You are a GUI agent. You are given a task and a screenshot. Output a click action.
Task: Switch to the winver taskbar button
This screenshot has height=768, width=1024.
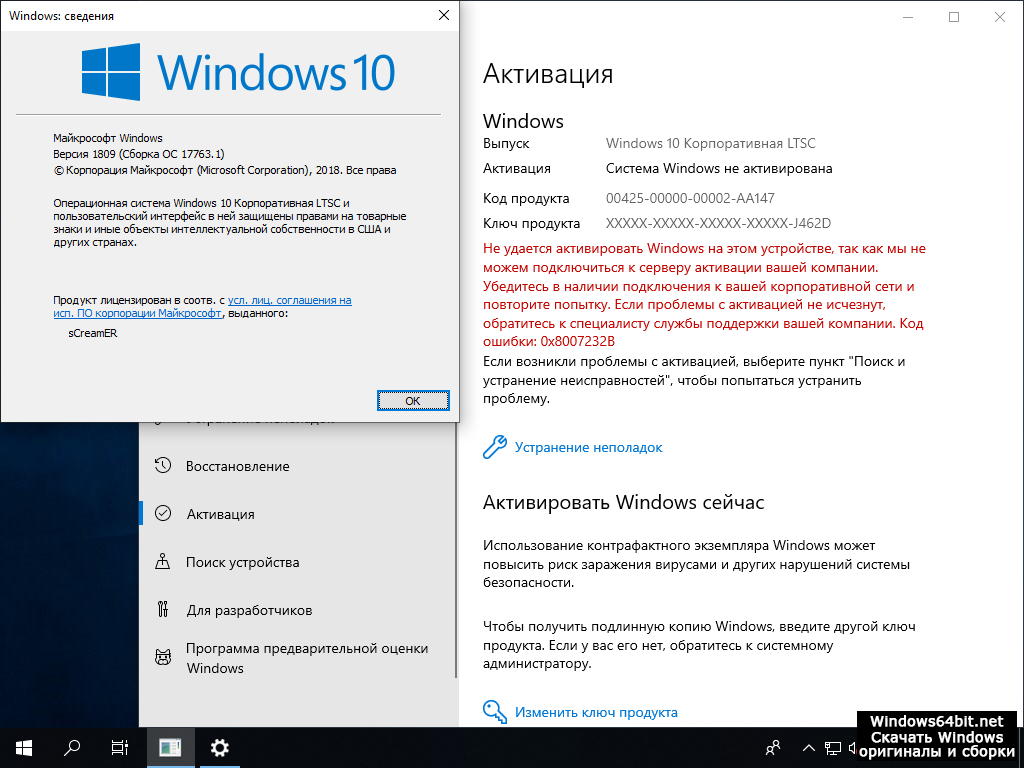(170, 747)
